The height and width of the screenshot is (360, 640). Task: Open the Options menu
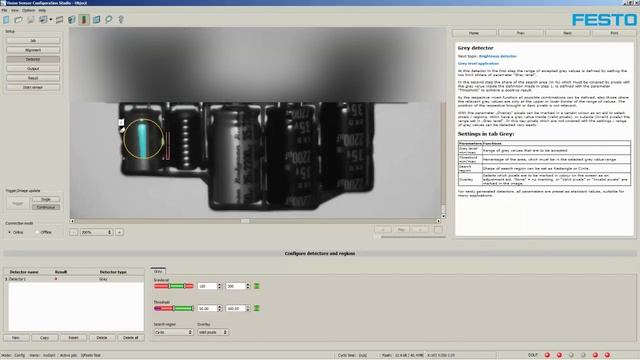point(28,10)
